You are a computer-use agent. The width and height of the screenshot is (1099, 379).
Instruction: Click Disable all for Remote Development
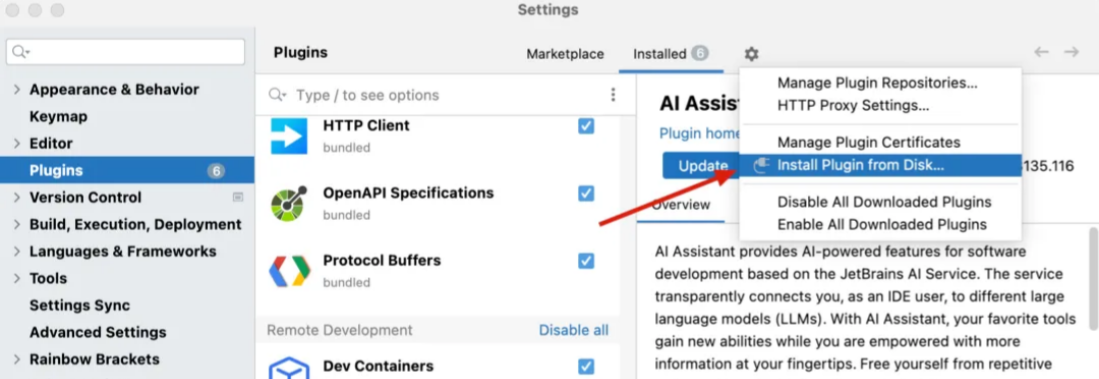coord(573,330)
